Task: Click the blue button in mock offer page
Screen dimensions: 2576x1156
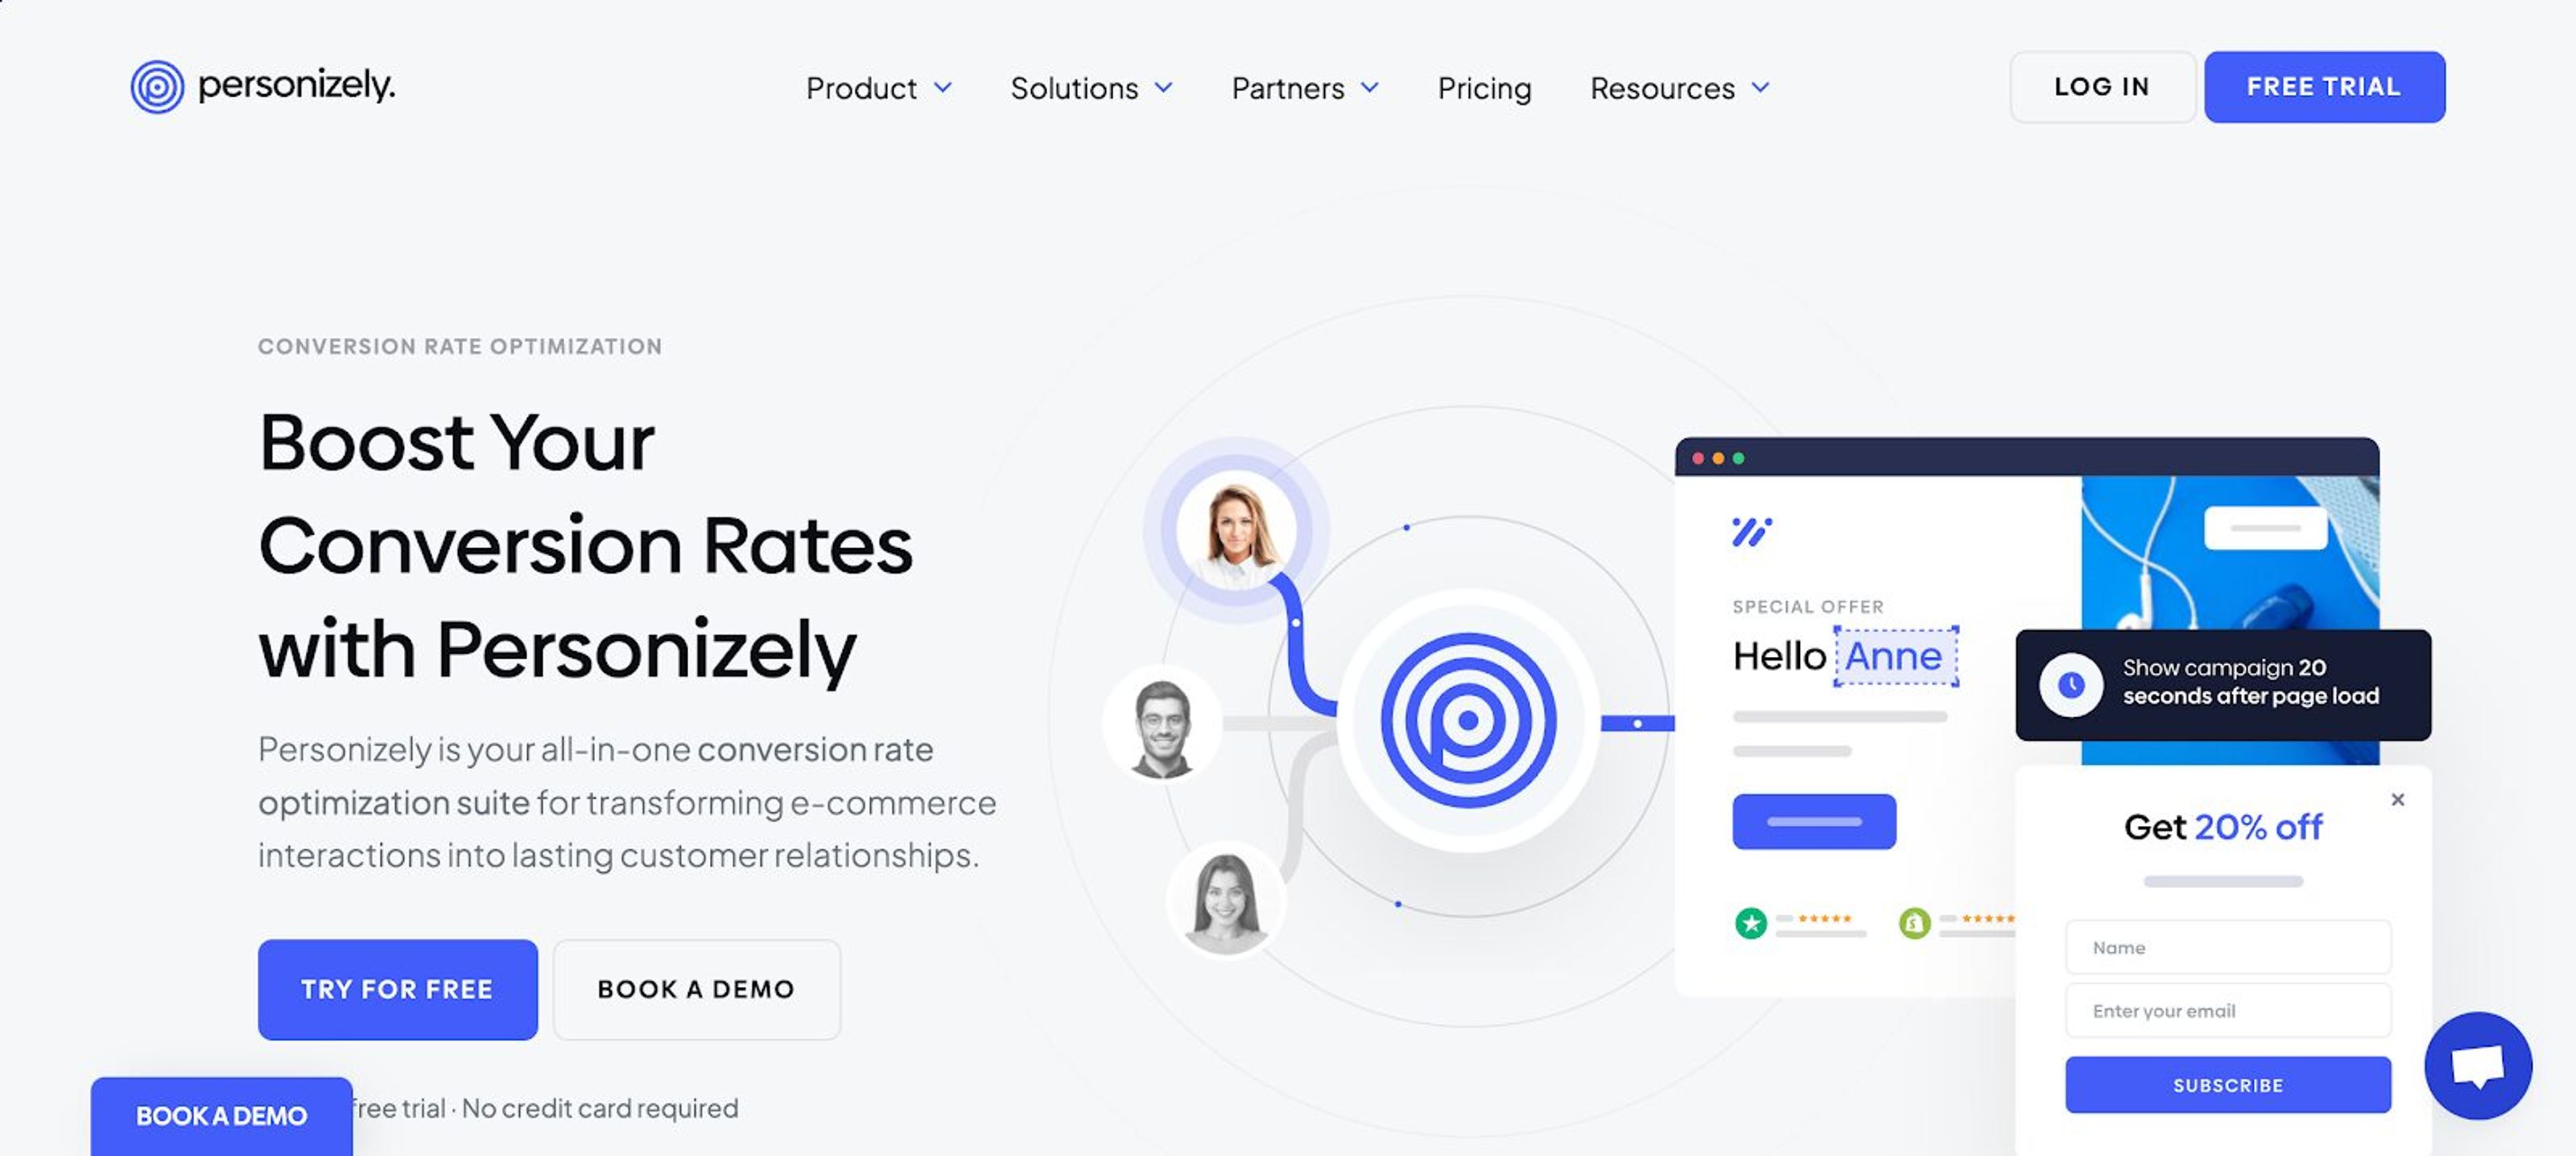Action: tap(1814, 822)
